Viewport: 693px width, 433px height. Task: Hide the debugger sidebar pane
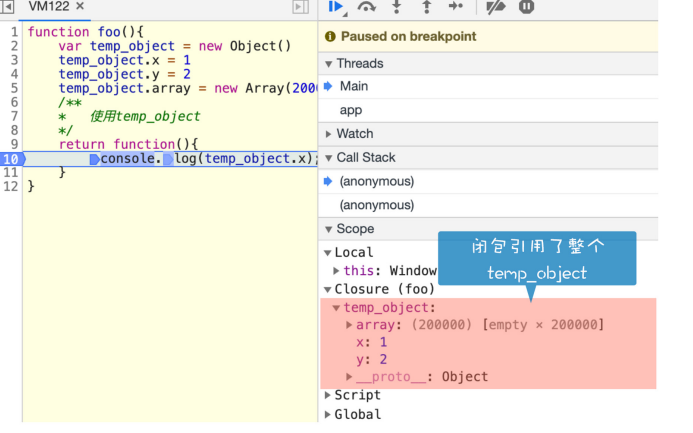pos(299,7)
